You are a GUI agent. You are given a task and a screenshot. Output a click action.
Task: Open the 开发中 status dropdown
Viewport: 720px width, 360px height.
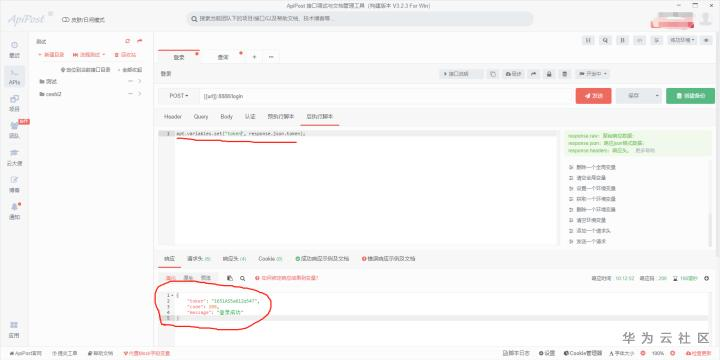(x=593, y=74)
